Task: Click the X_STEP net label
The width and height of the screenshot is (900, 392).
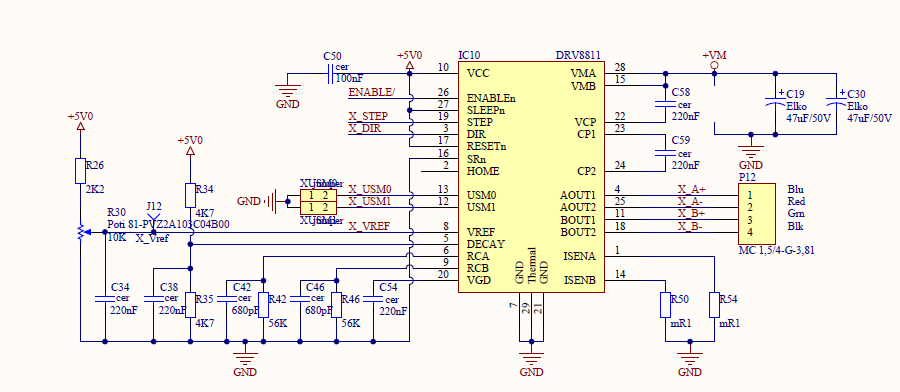Action: (368, 117)
